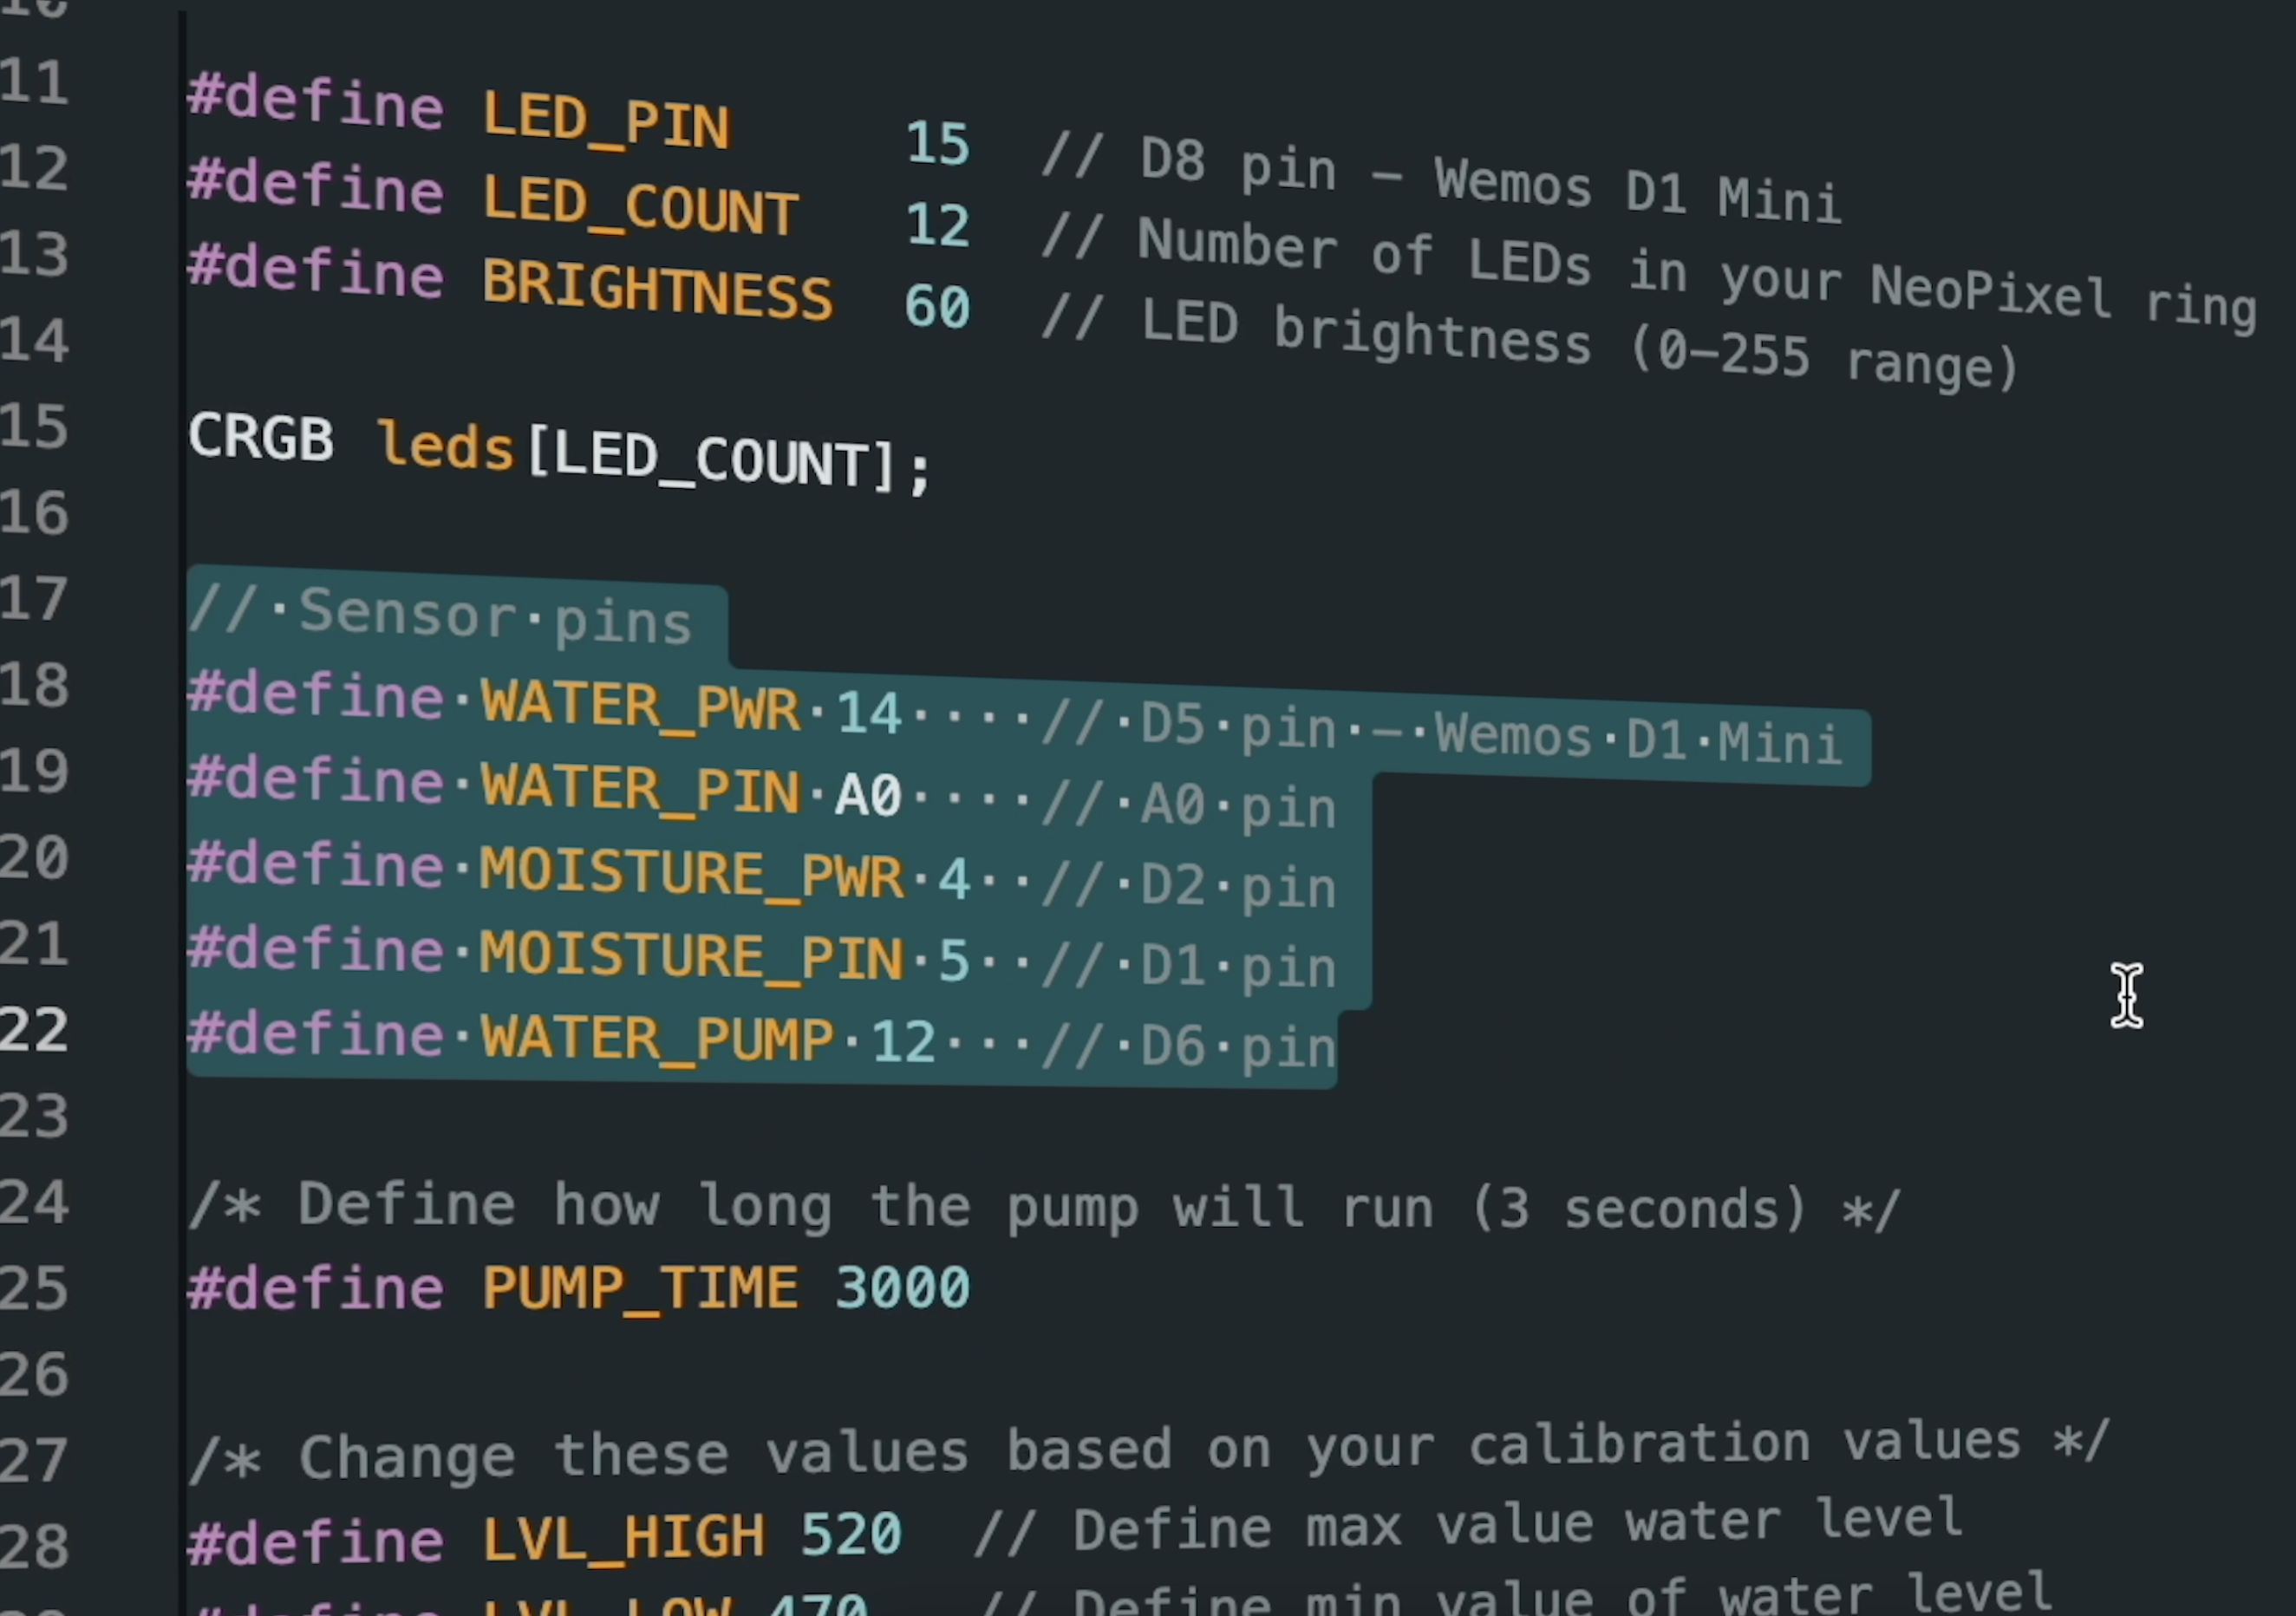Click the PUMP_TIME value 3000
This screenshot has height=1616, width=2296.
[902, 1287]
